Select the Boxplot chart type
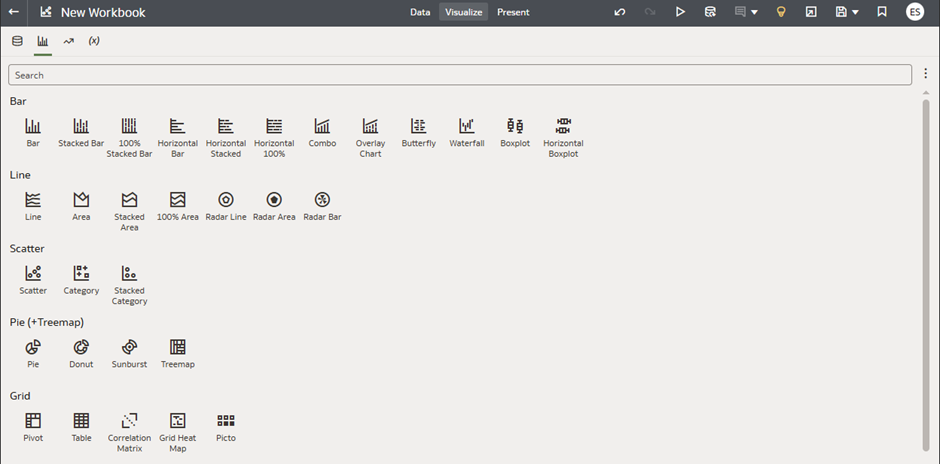 click(515, 127)
